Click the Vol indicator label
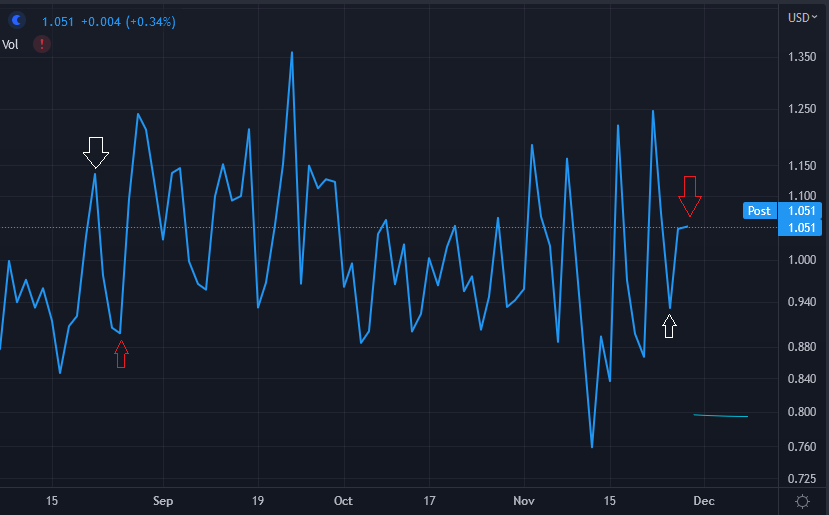Image resolution: width=829 pixels, height=515 pixels. point(10,44)
